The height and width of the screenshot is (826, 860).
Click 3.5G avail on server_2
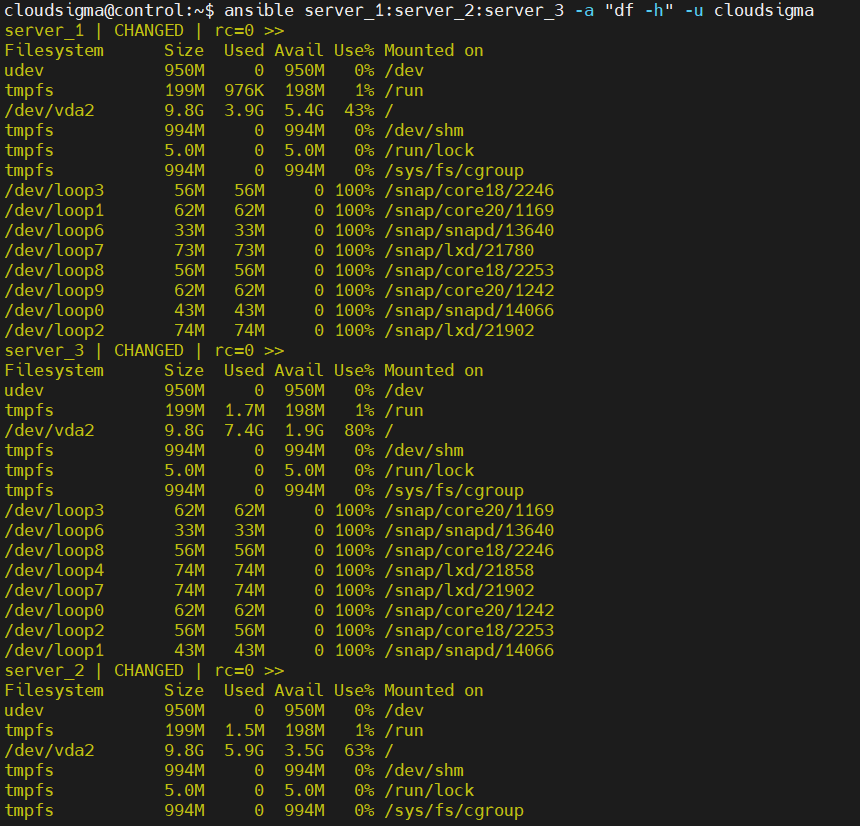(x=304, y=750)
